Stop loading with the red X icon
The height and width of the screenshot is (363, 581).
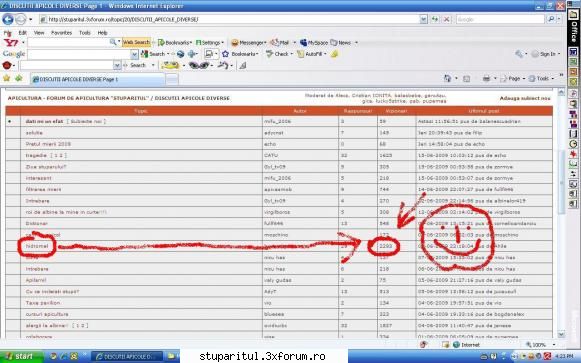[447, 19]
